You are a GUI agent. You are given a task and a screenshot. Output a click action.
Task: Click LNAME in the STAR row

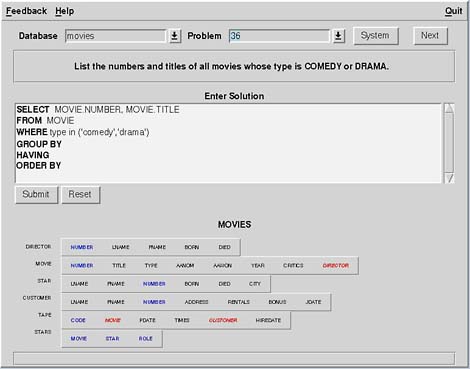pyautogui.click(x=79, y=284)
